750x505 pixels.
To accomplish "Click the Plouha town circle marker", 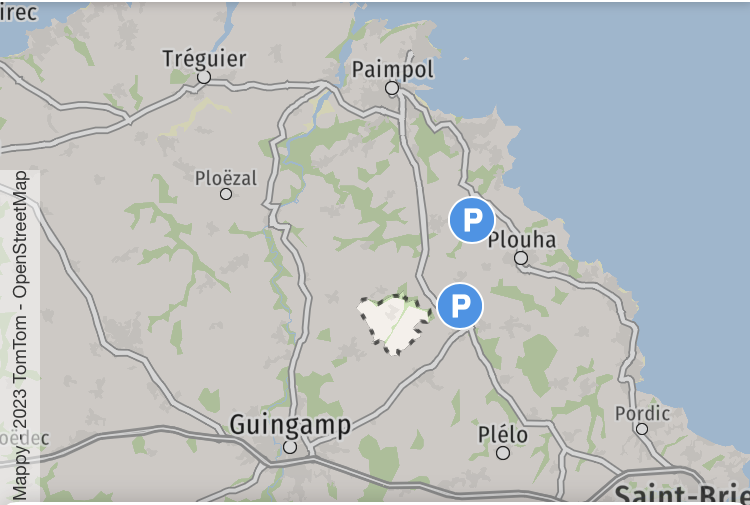I will click(521, 258).
